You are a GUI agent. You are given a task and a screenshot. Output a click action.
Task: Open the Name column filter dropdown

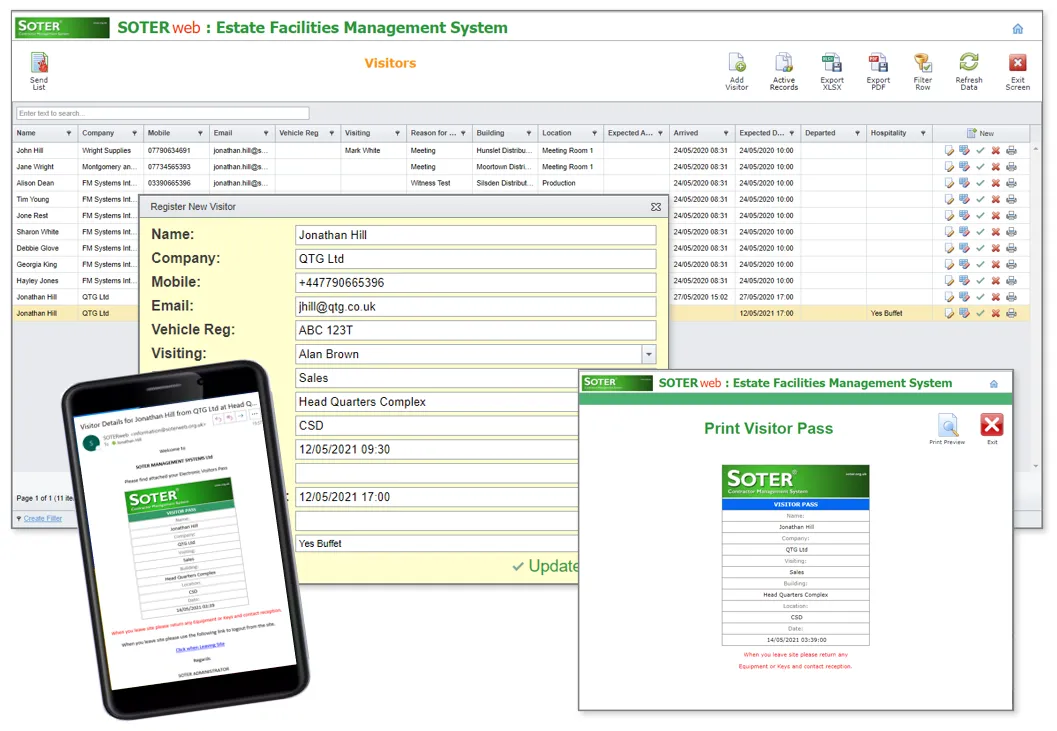[69, 134]
